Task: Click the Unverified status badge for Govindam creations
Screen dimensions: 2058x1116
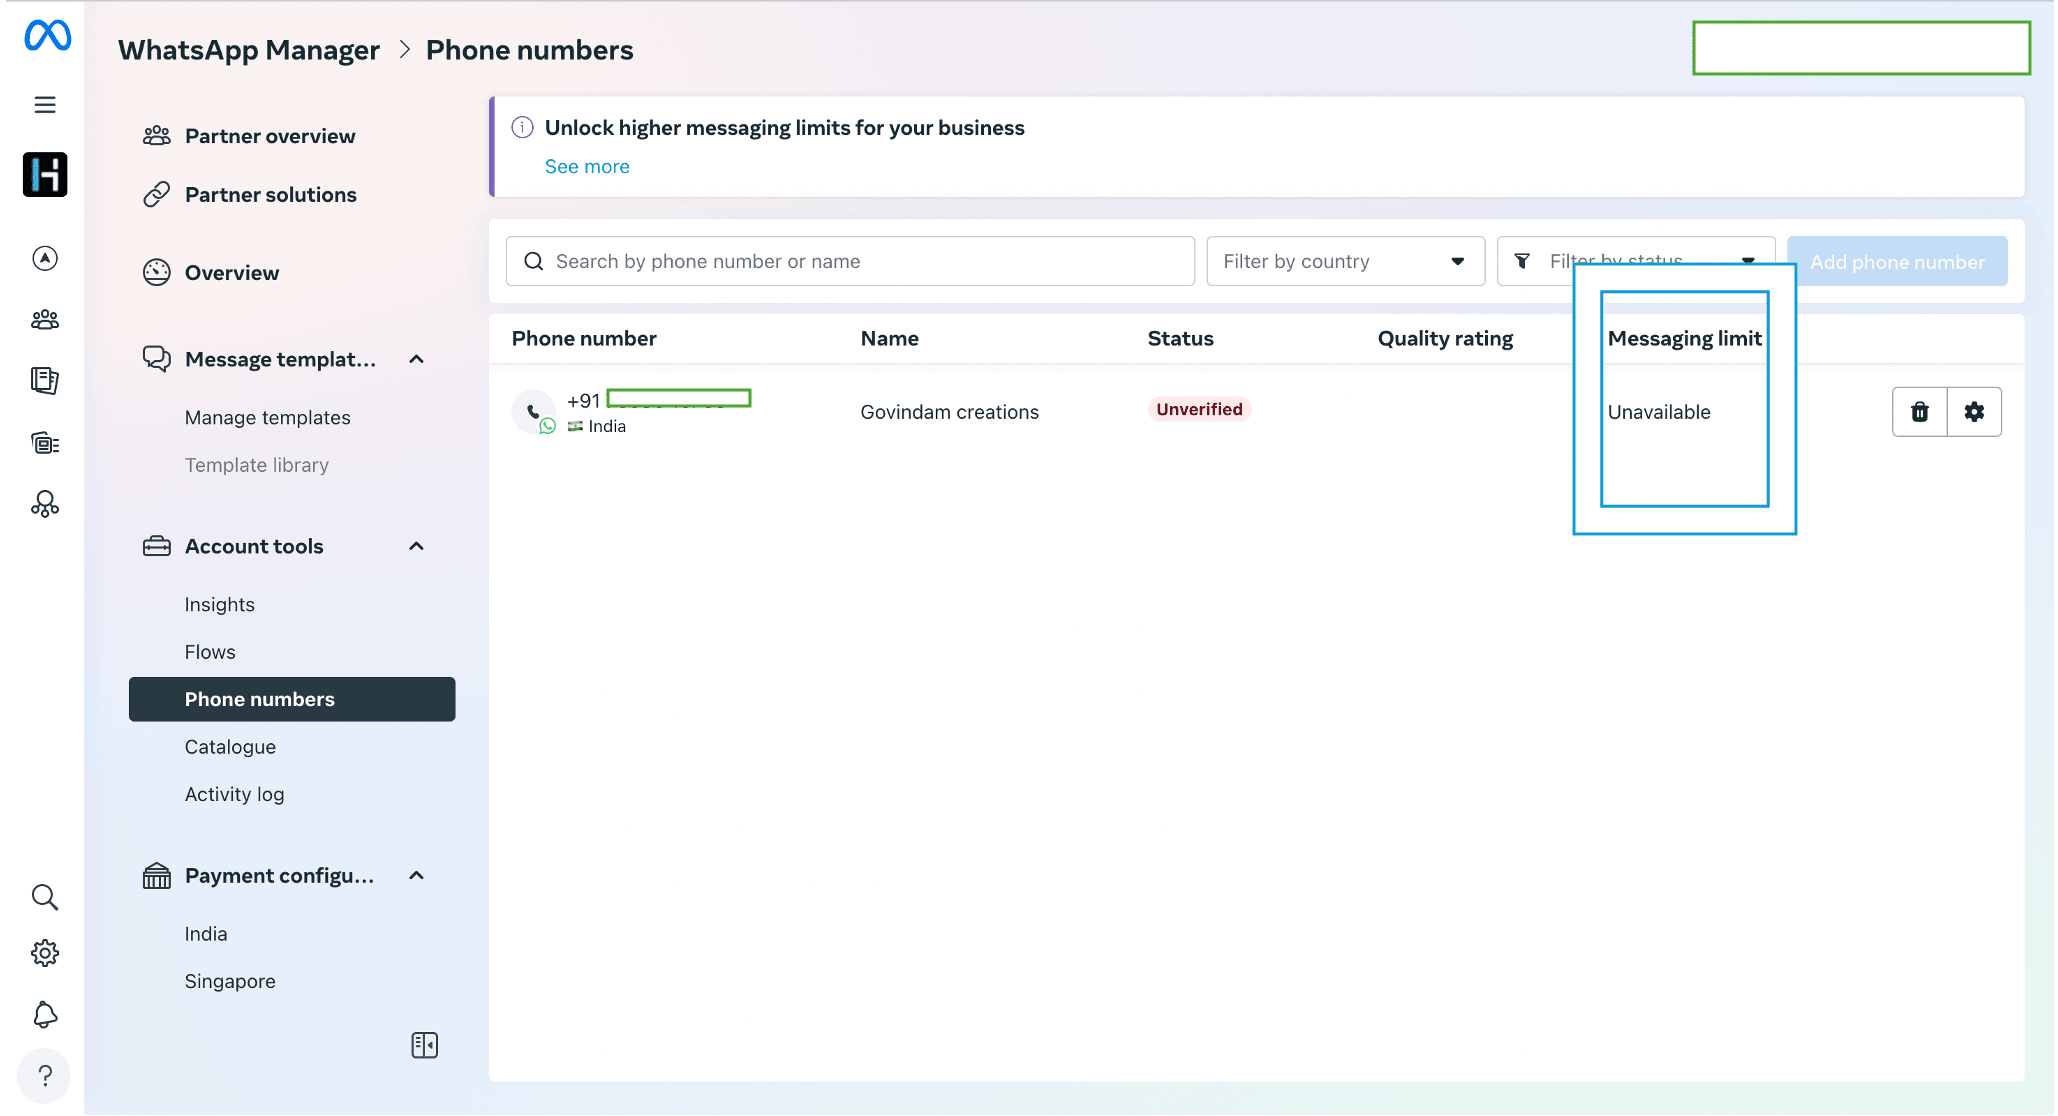Action: coord(1197,408)
